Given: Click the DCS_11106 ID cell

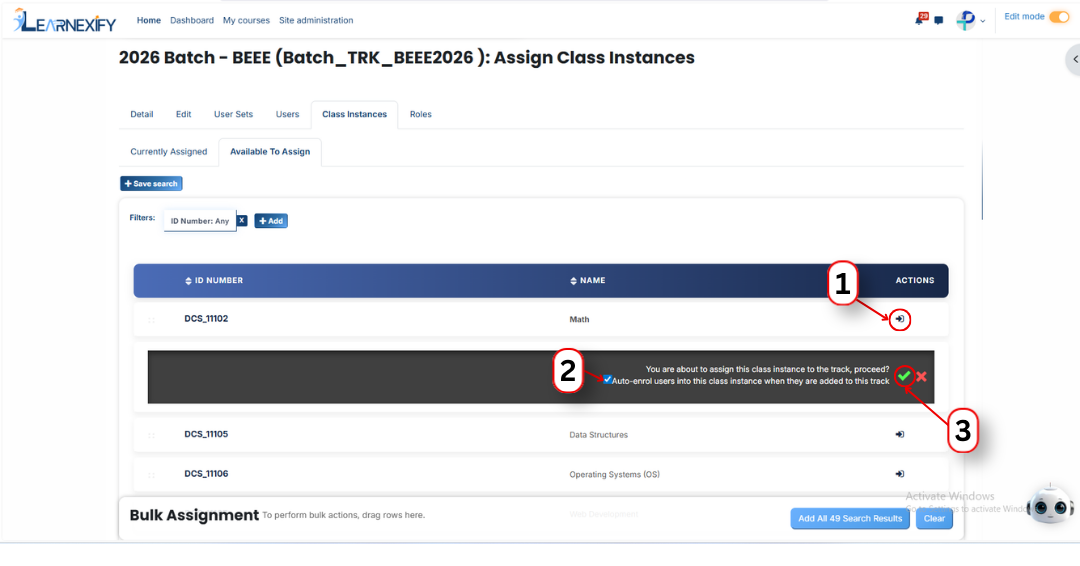Looking at the screenshot, I should pyautogui.click(x=206, y=474).
